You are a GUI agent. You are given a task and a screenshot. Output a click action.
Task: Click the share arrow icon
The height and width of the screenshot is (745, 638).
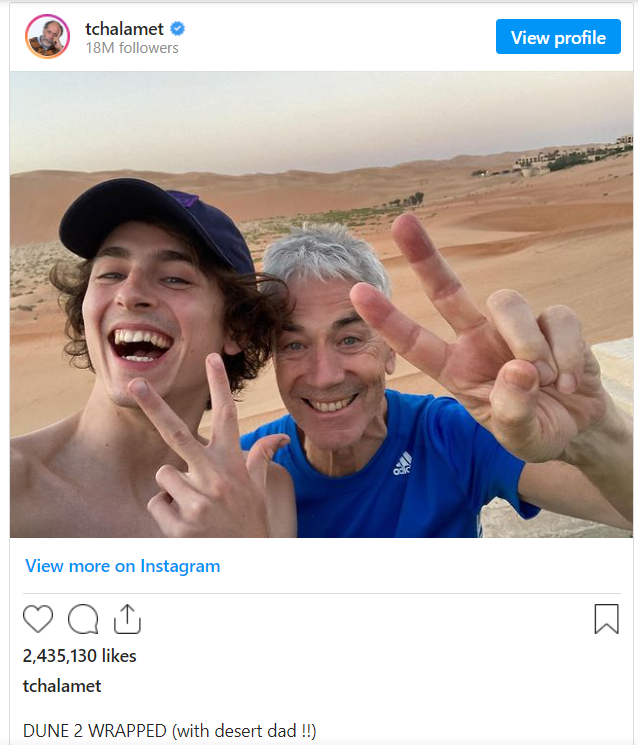127,619
